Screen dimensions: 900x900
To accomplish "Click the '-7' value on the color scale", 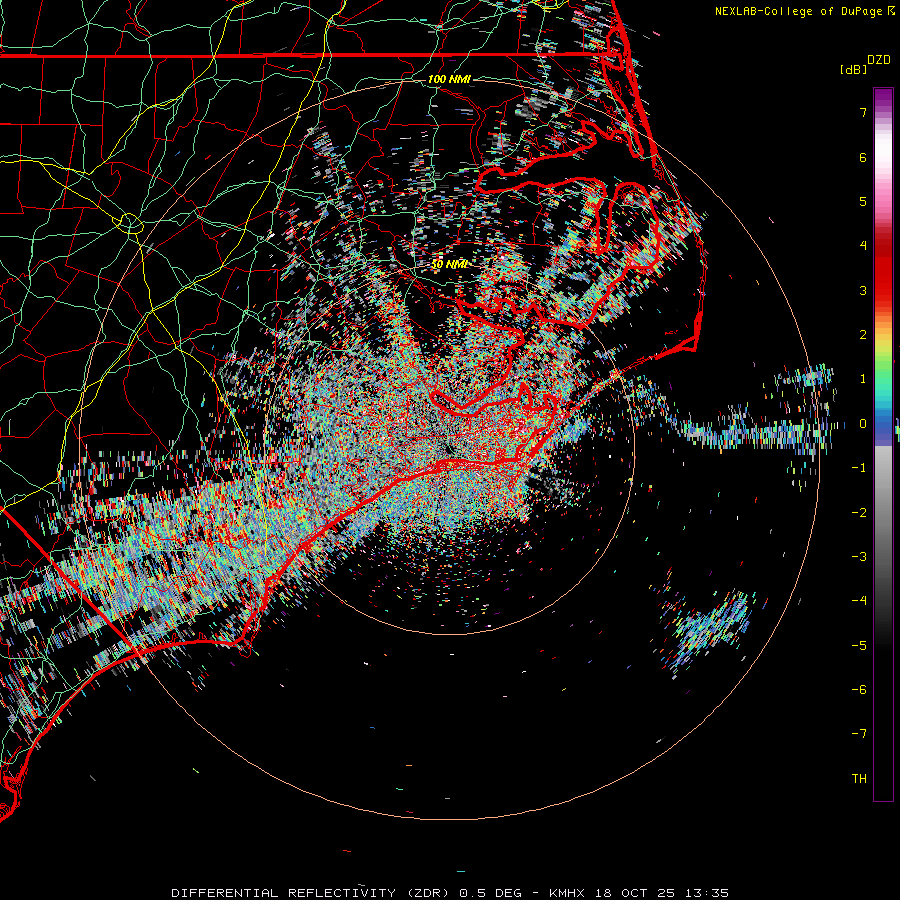I will pyautogui.click(x=859, y=734).
